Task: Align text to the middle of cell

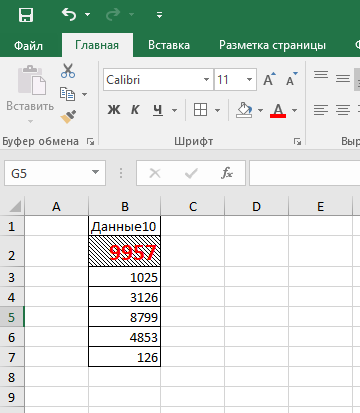Action: tap(343, 78)
